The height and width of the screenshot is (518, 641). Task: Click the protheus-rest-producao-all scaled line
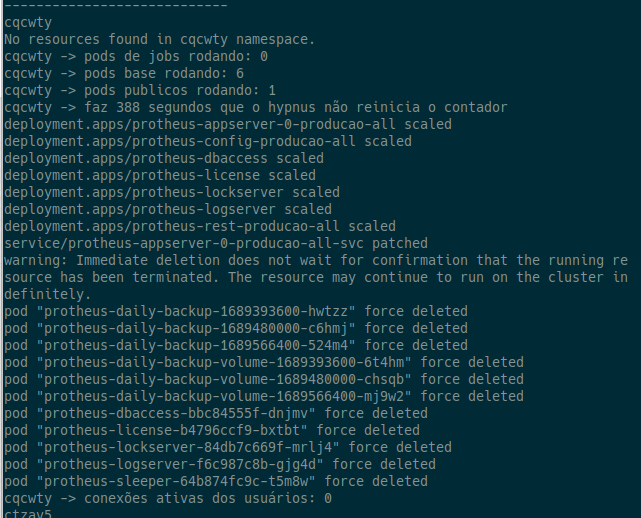tap(200, 226)
